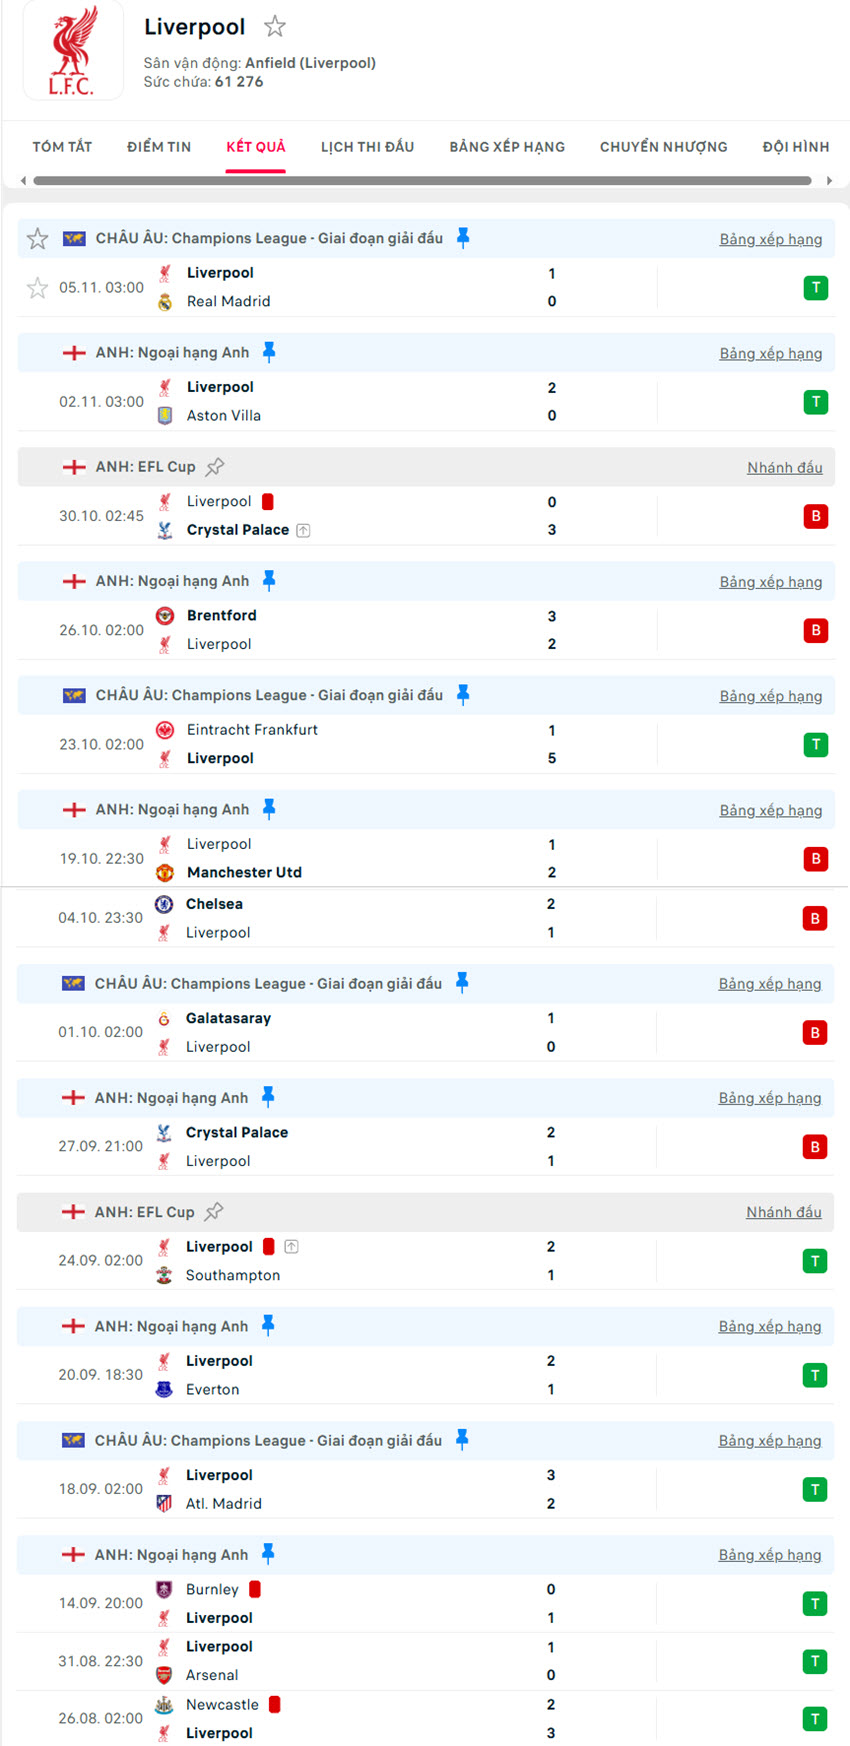Select the Real Madrid team logo
Viewport: 850px width, 1746px height.
point(166,301)
